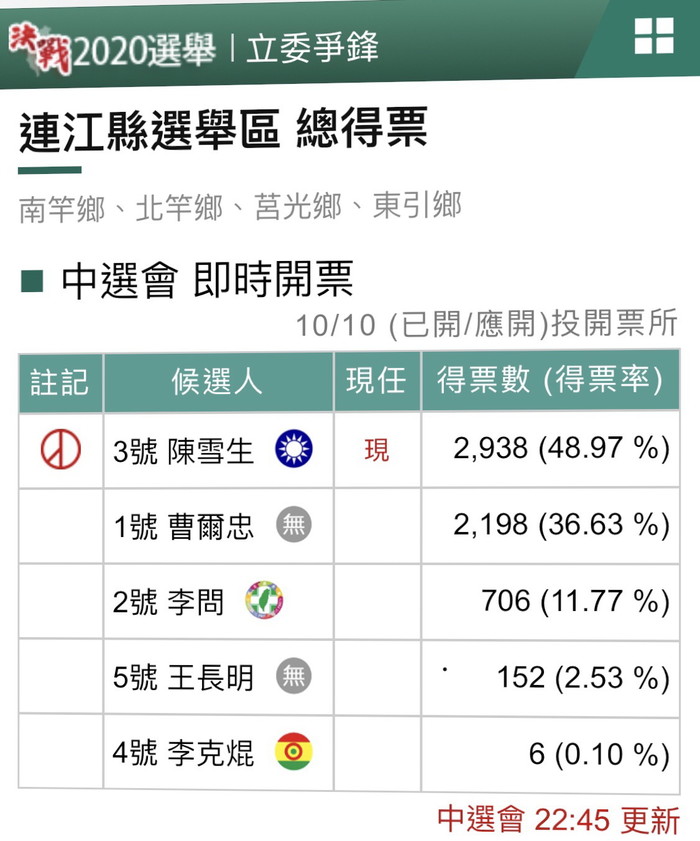
Task: Click the 決戰2020選舉 logo
Action: tap(113, 49)
